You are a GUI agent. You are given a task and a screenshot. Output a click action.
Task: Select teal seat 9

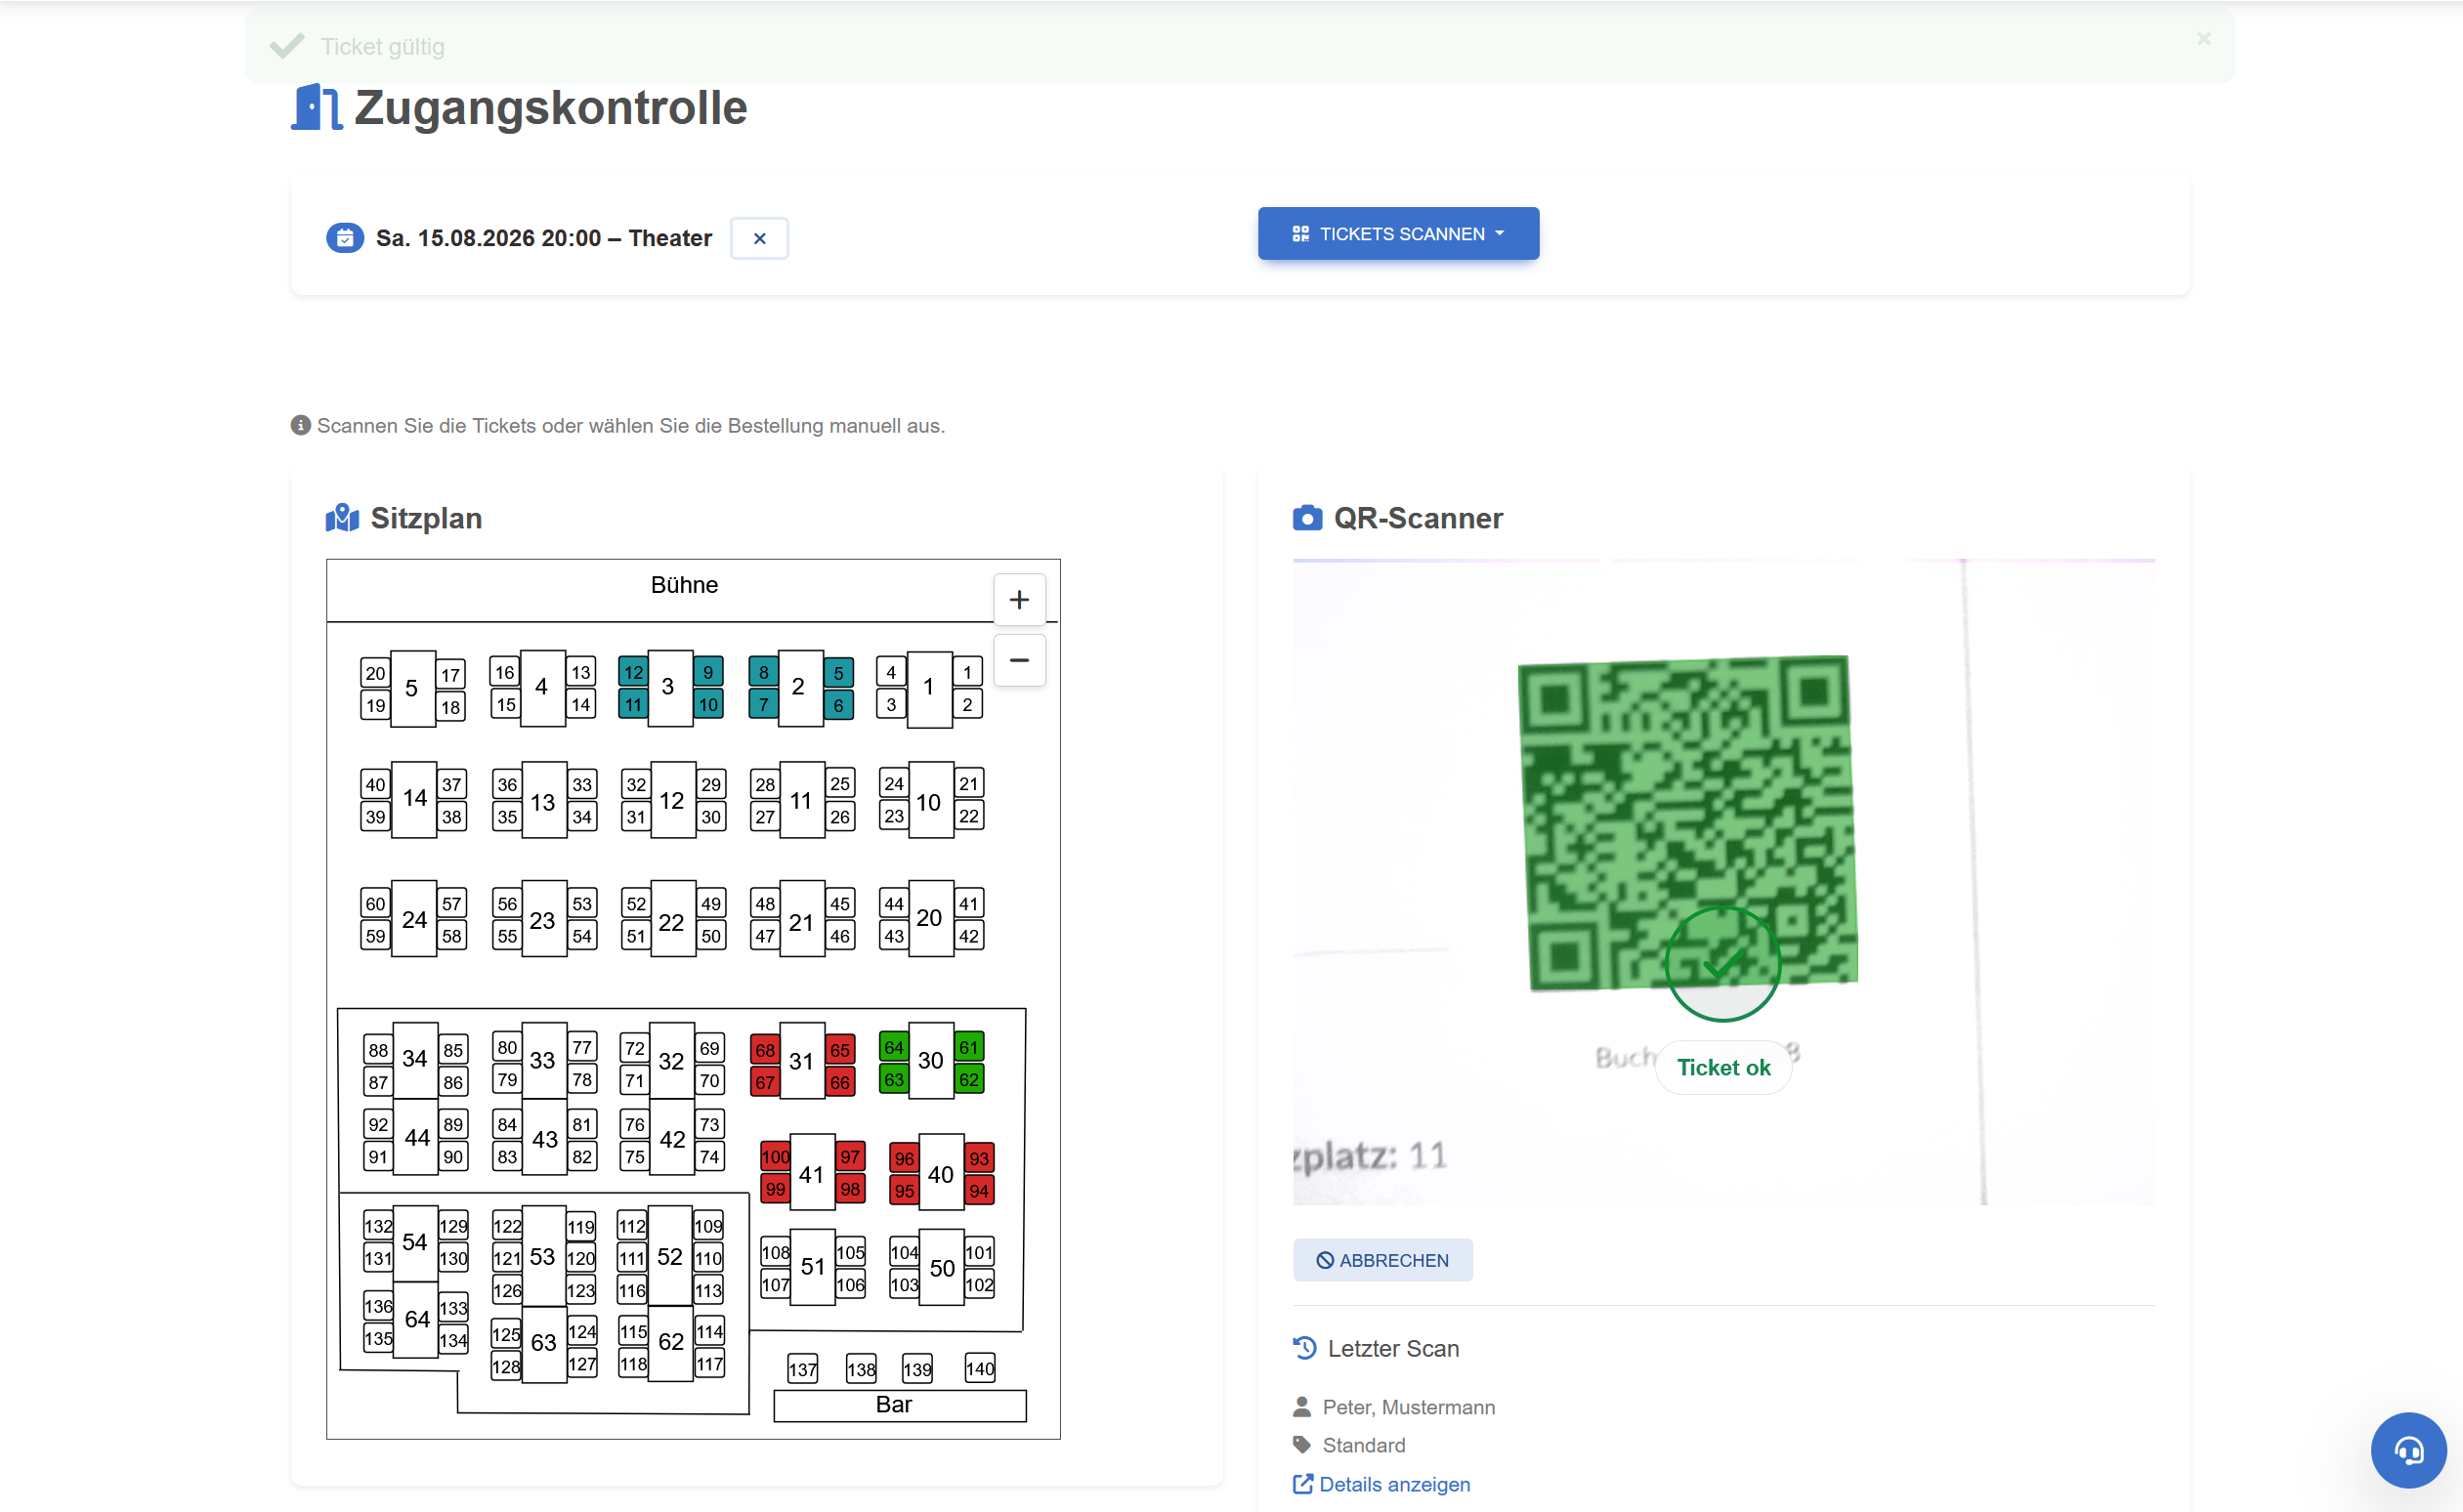(x=708, y=672)
